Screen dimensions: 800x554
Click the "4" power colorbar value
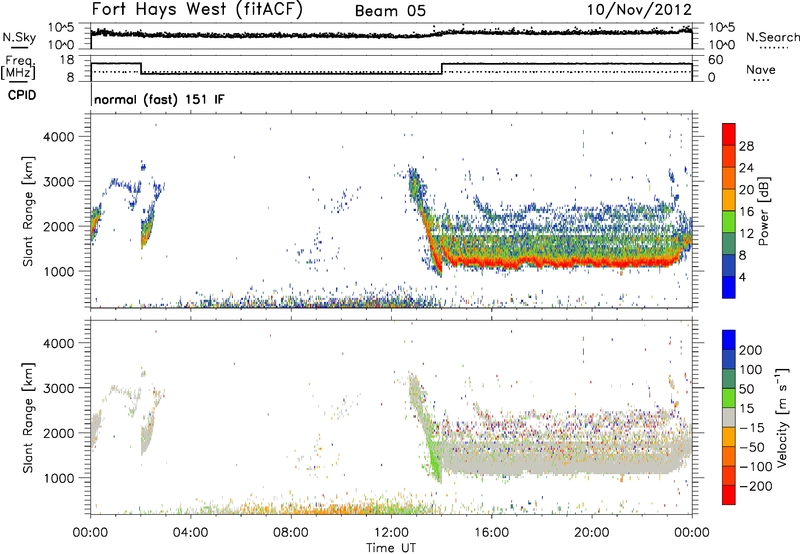[742, 277]
